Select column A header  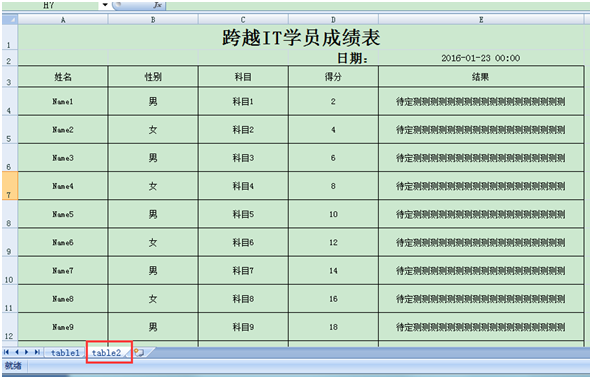[63, 20]
